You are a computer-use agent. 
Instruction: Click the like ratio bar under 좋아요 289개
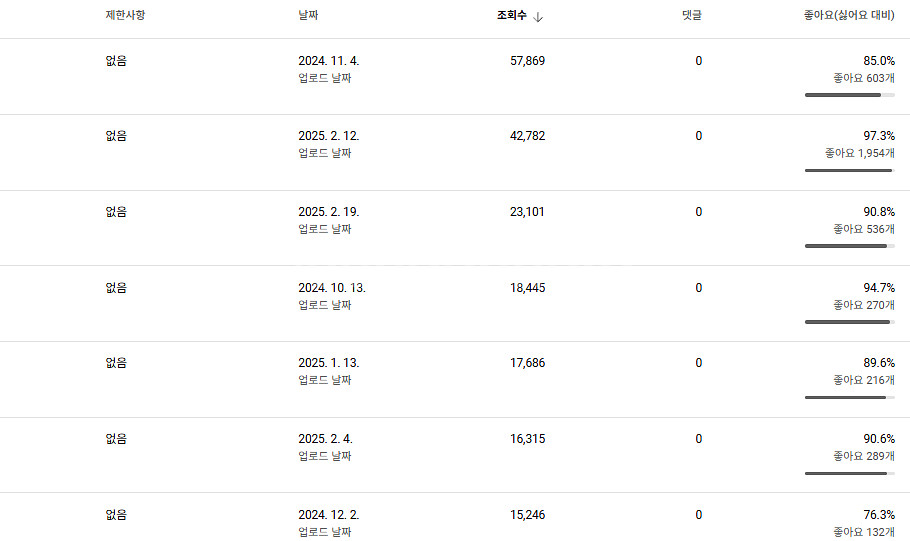(849, 473)
